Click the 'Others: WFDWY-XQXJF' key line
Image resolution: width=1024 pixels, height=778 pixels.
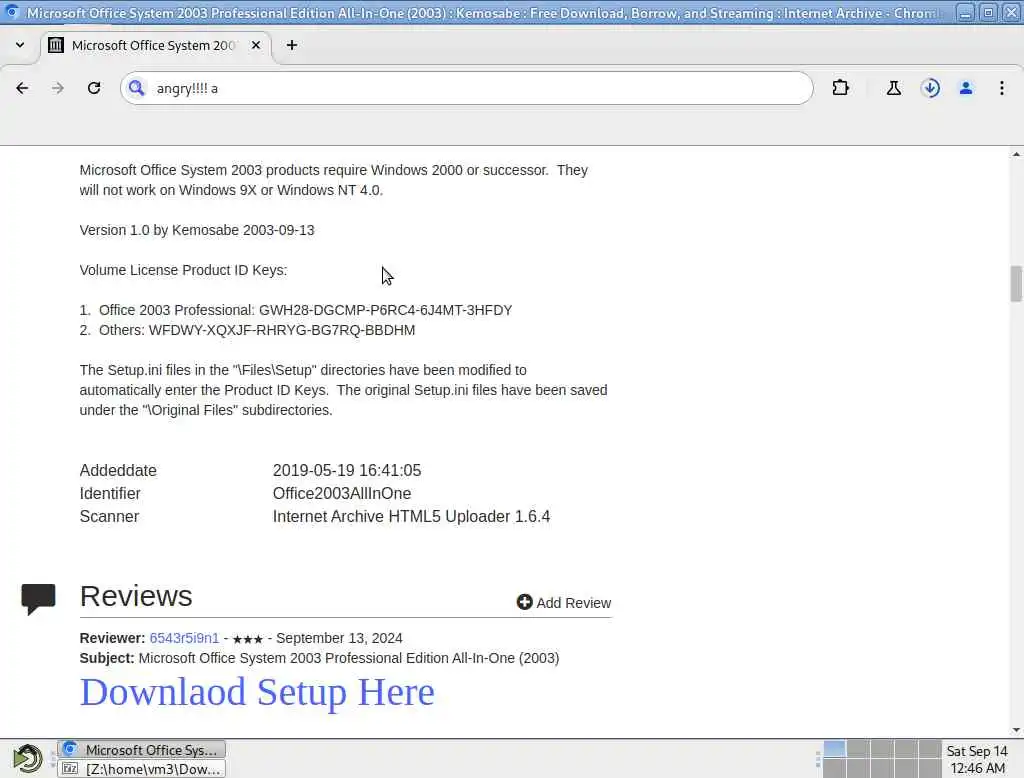[x=248, y=330]
